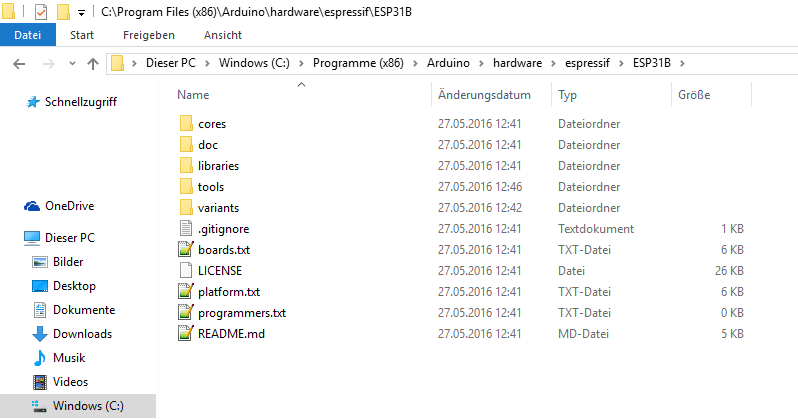Click the MD-Datei type of README.md
This screenshot has height=419, width=798.
[583, 334]
